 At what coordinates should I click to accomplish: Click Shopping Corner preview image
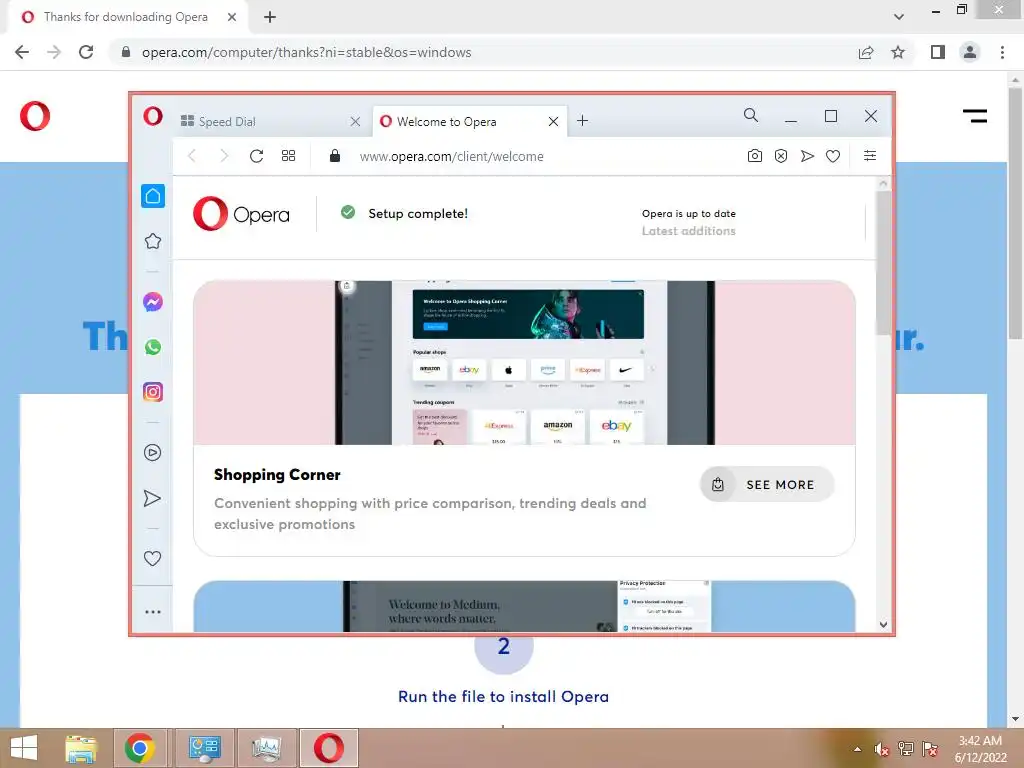524,362
